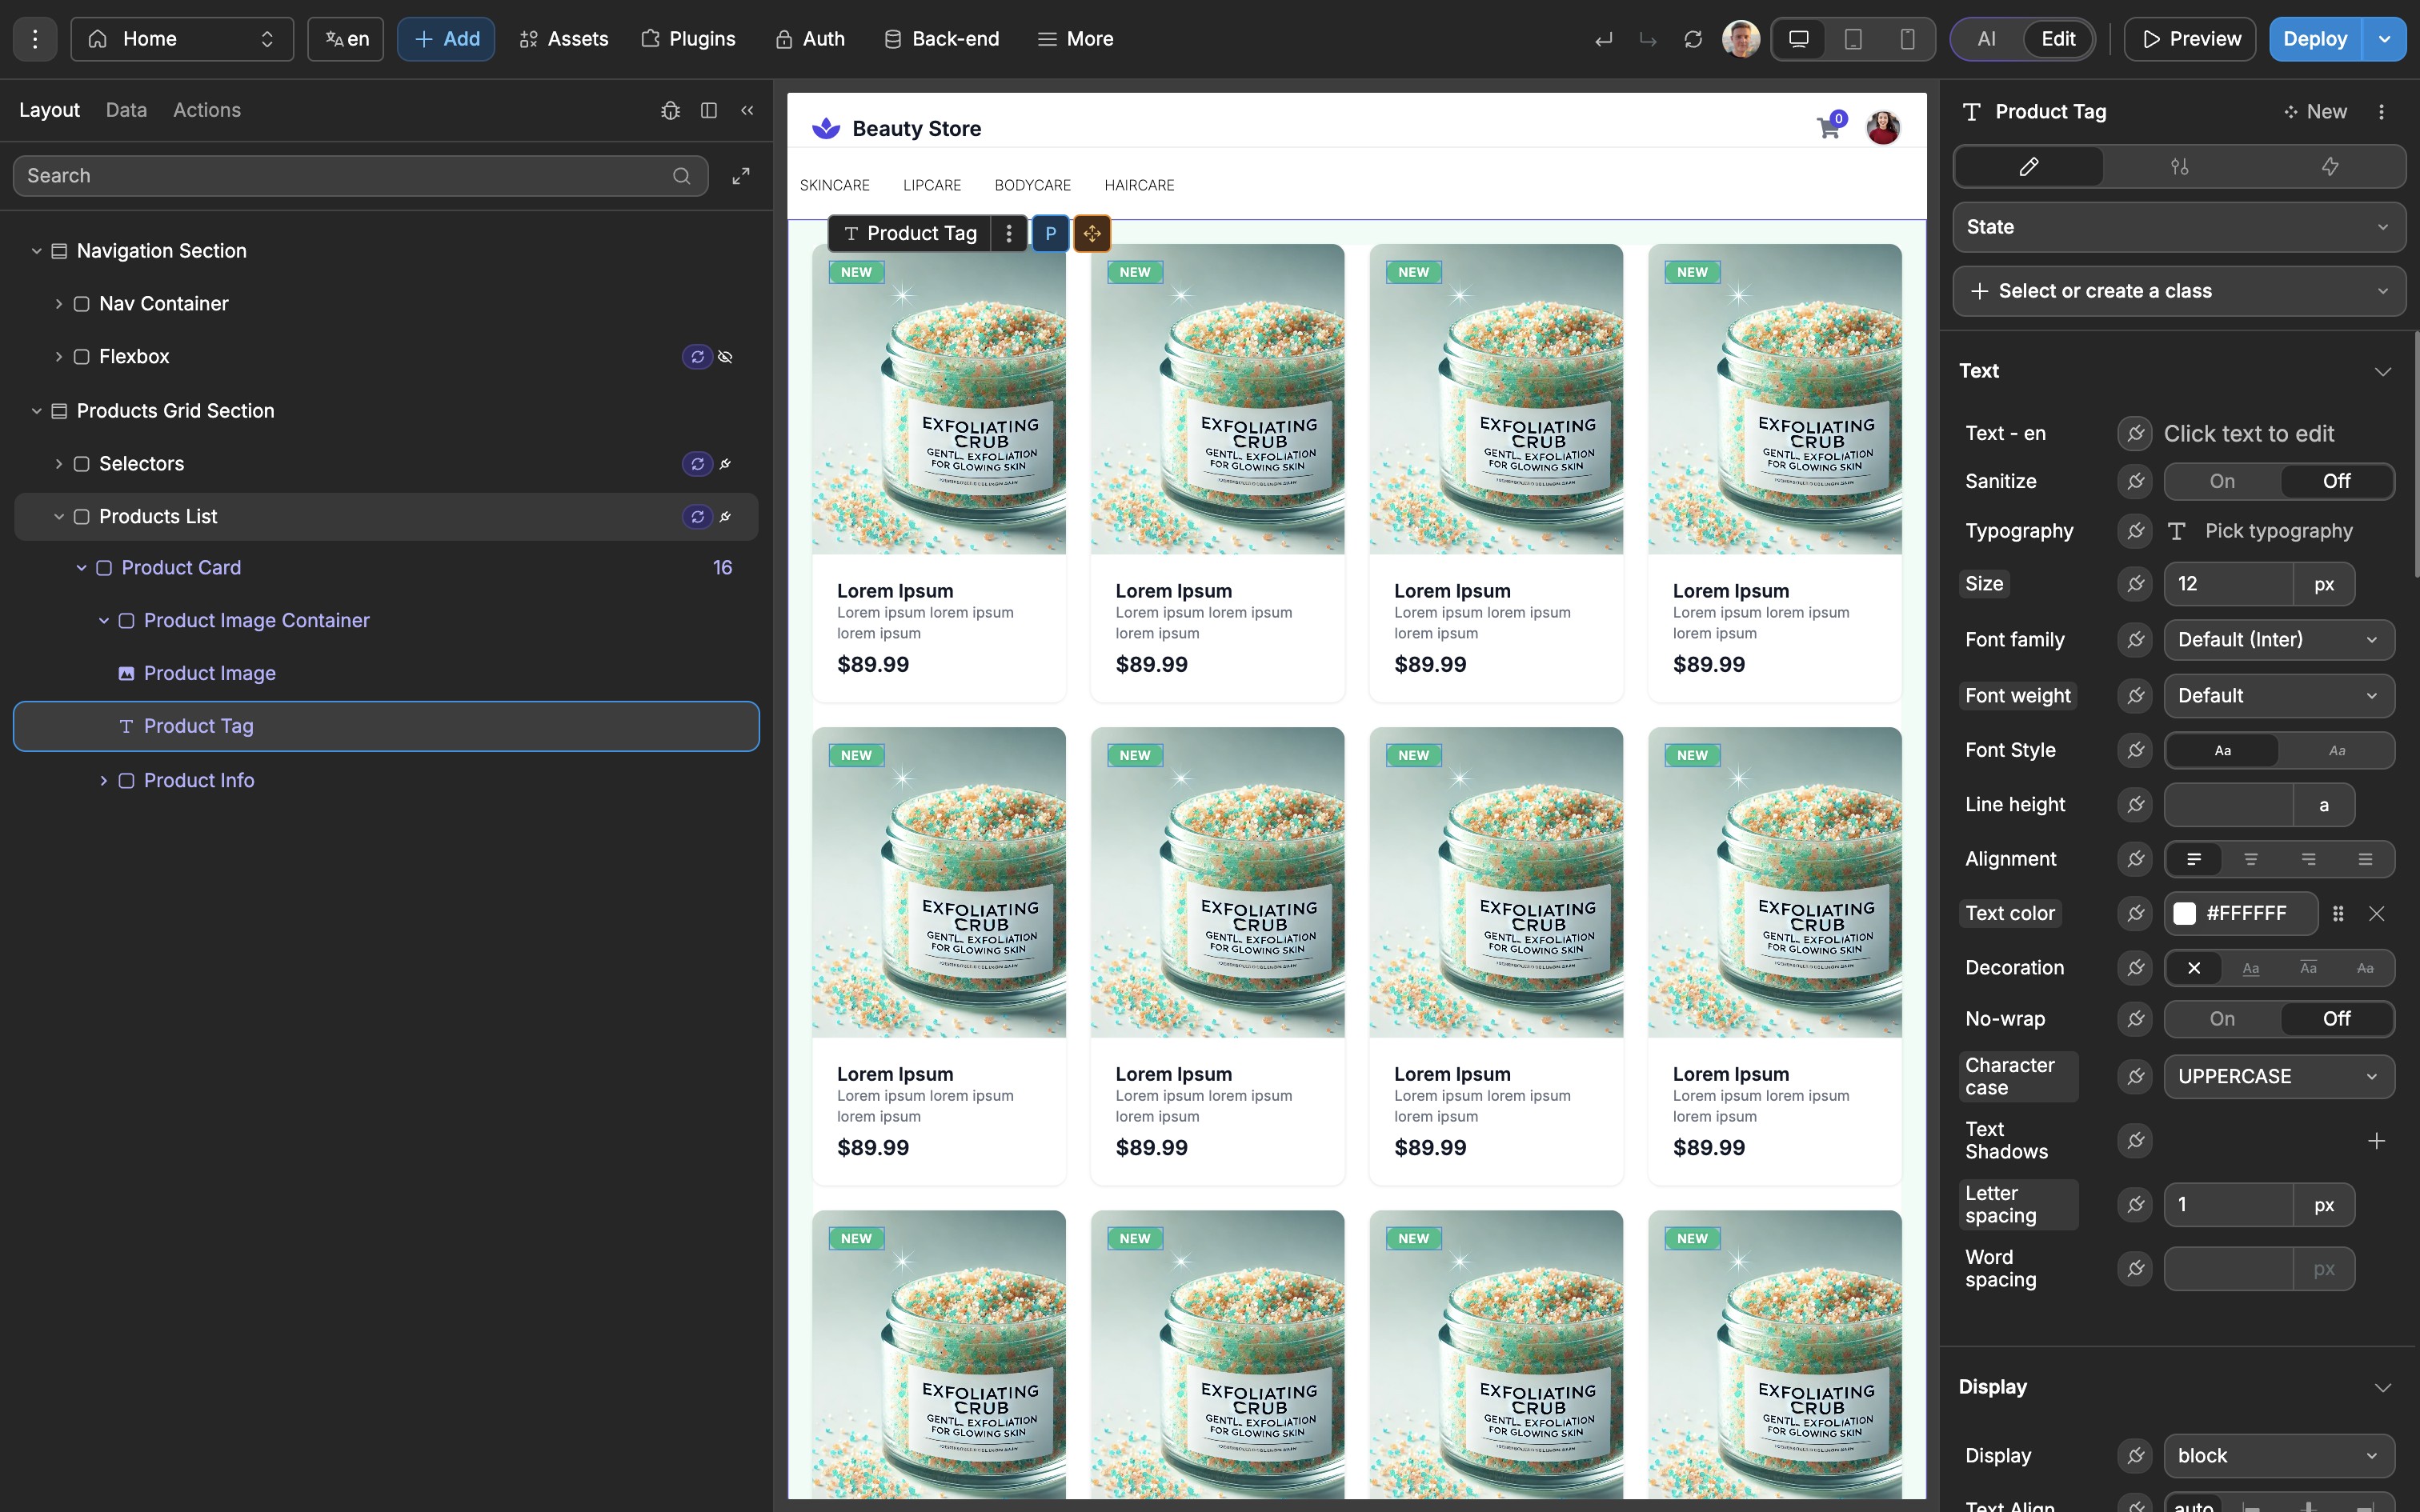The height and width of the screenshot is (1512, 2420).
Task: Select underline text decoration
Action: pos(2251,968)
